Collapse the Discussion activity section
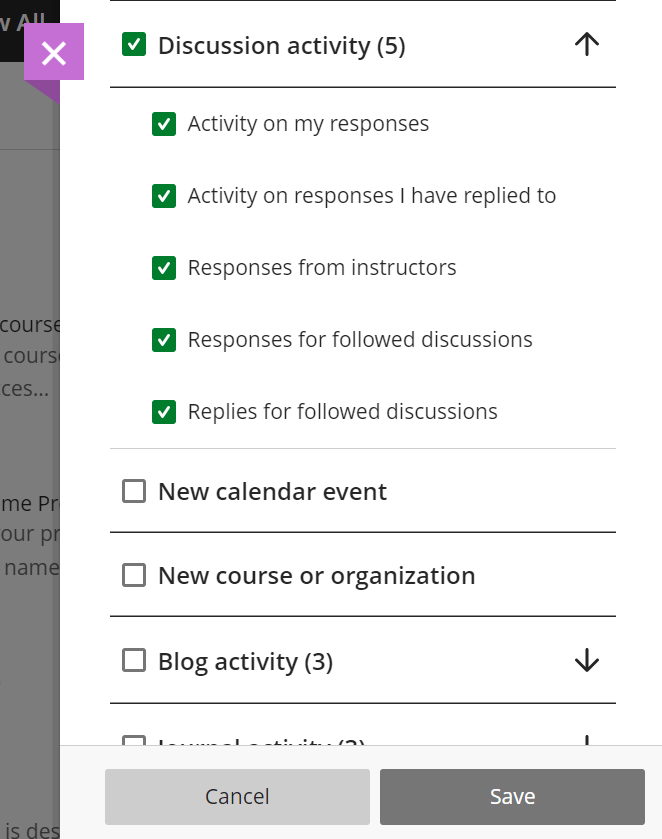Image resolution: width=662 pixels, height=839 pixels. point(587,44)
